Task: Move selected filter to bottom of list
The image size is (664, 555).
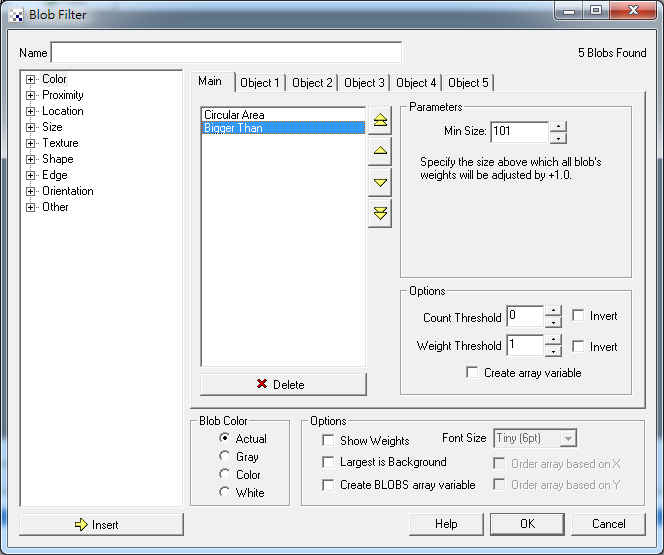Action: click(380, 213)
